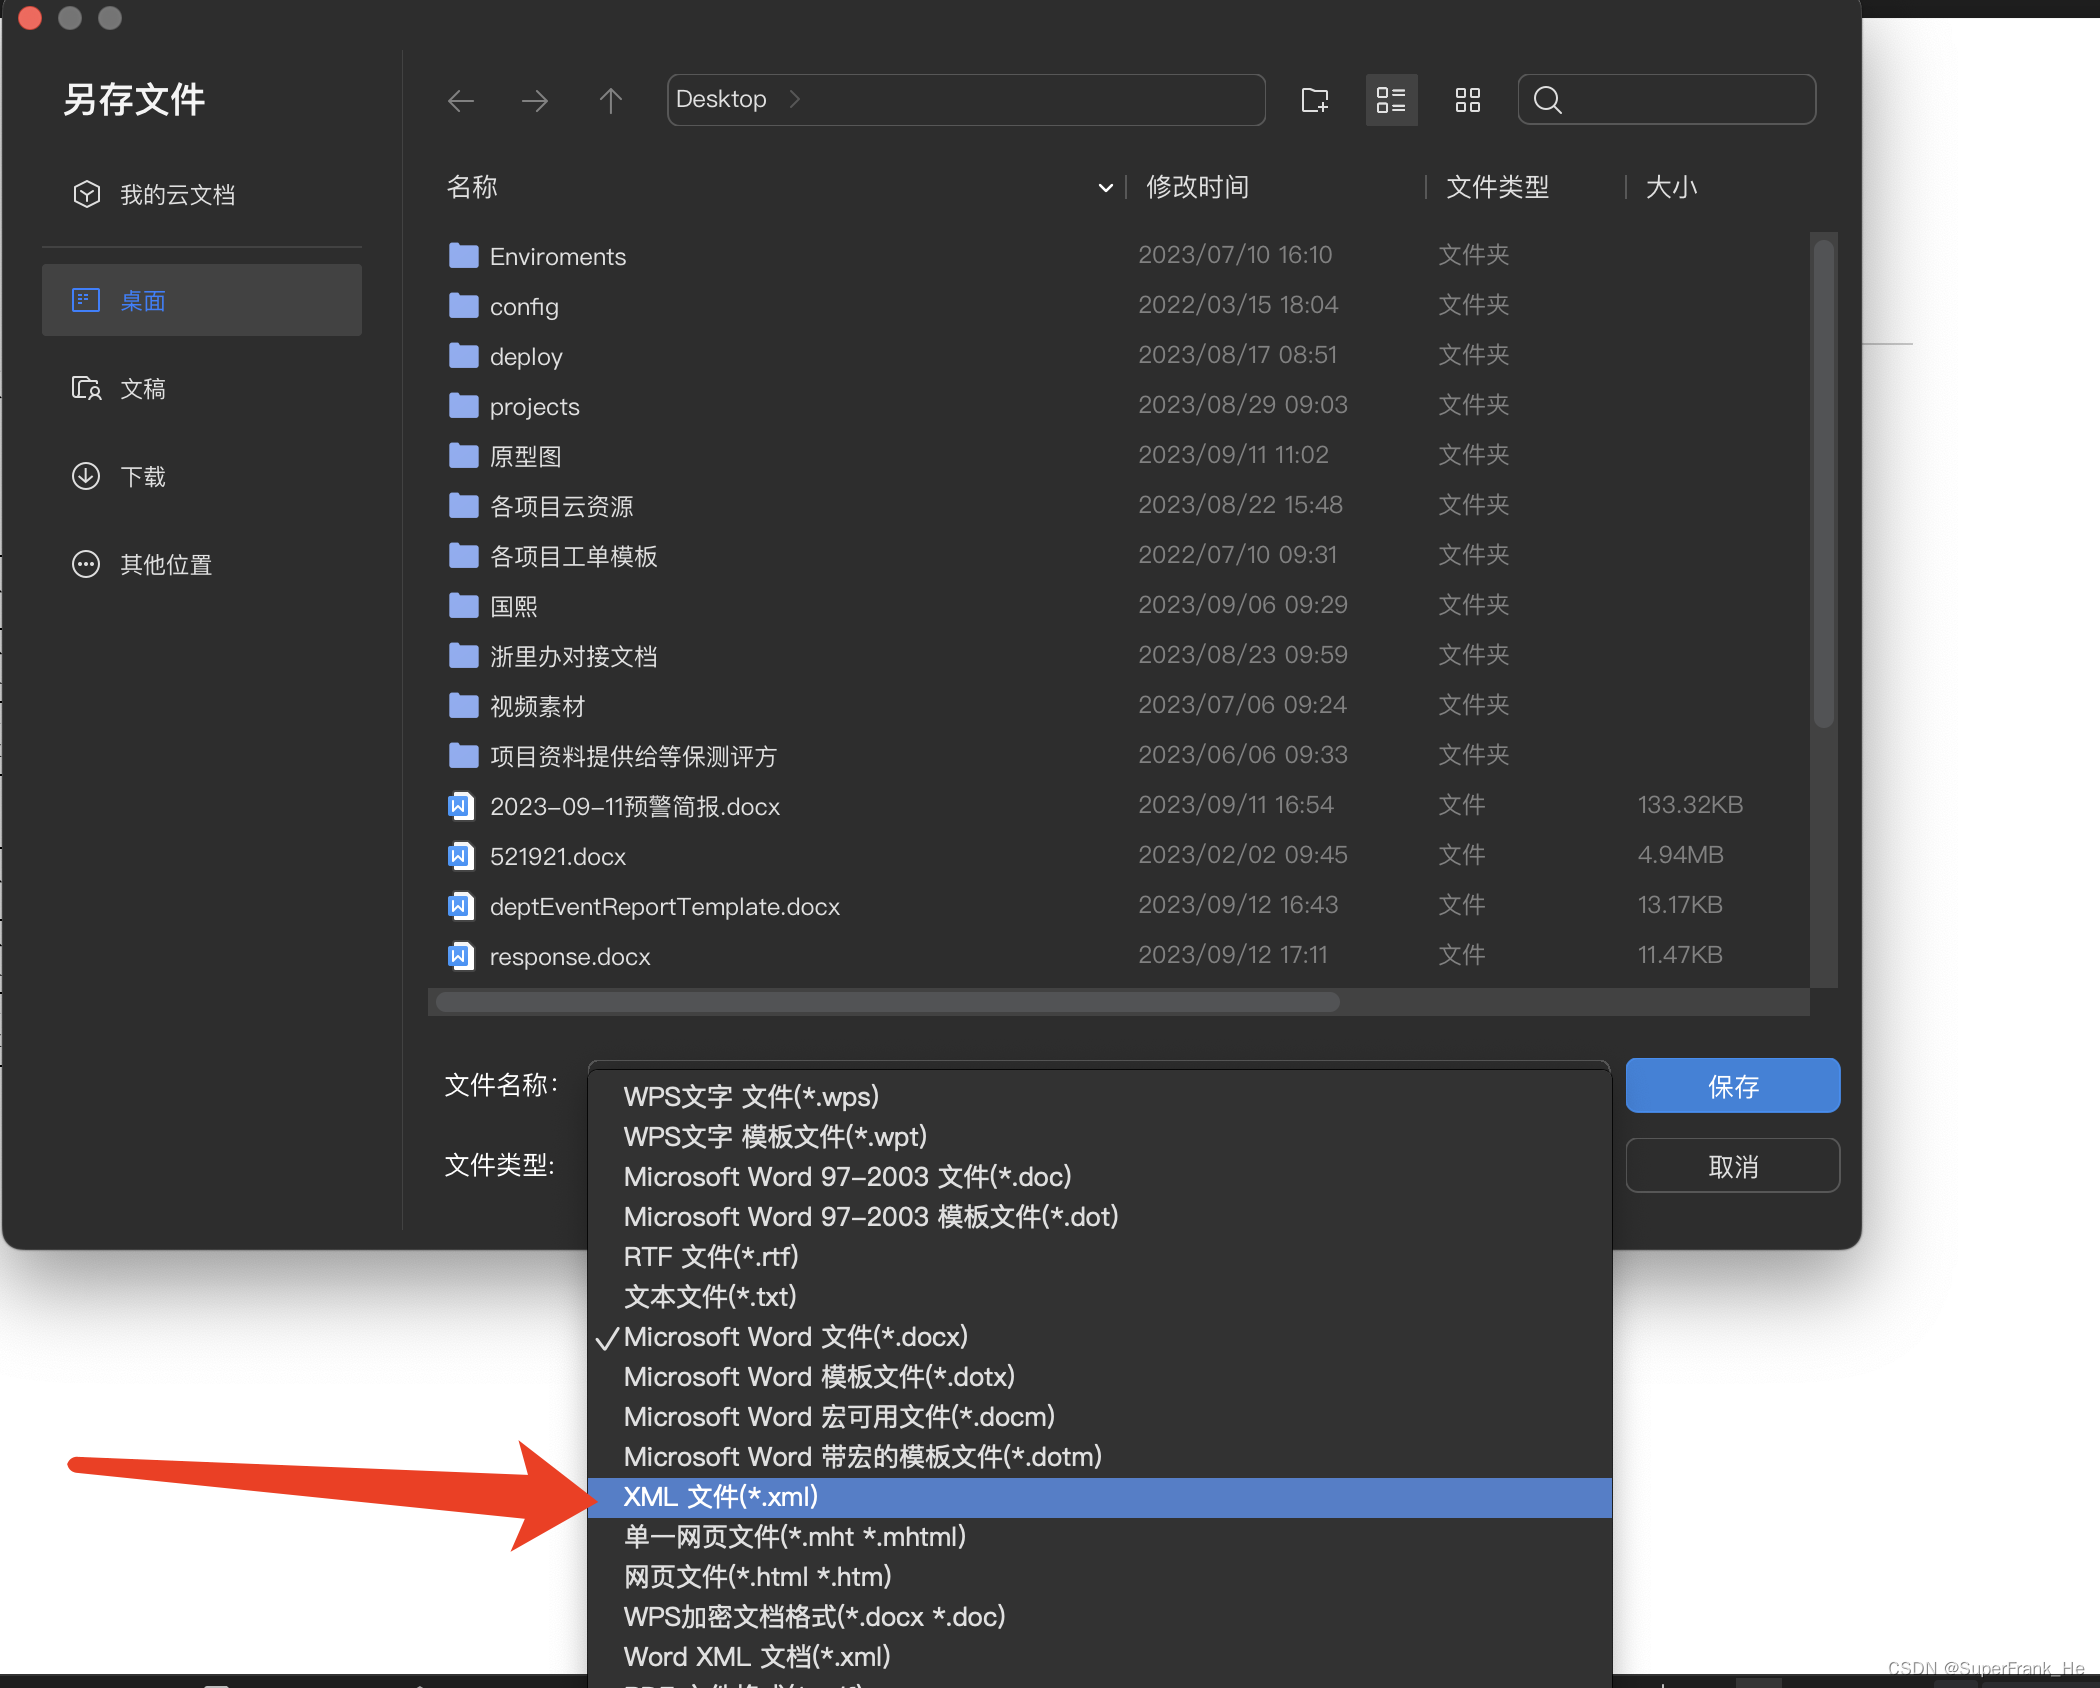The width and height of the screenshot is (2100, 1688).
Task: Click the Desktop breadcrumb chevron
Action: point(795,99)
